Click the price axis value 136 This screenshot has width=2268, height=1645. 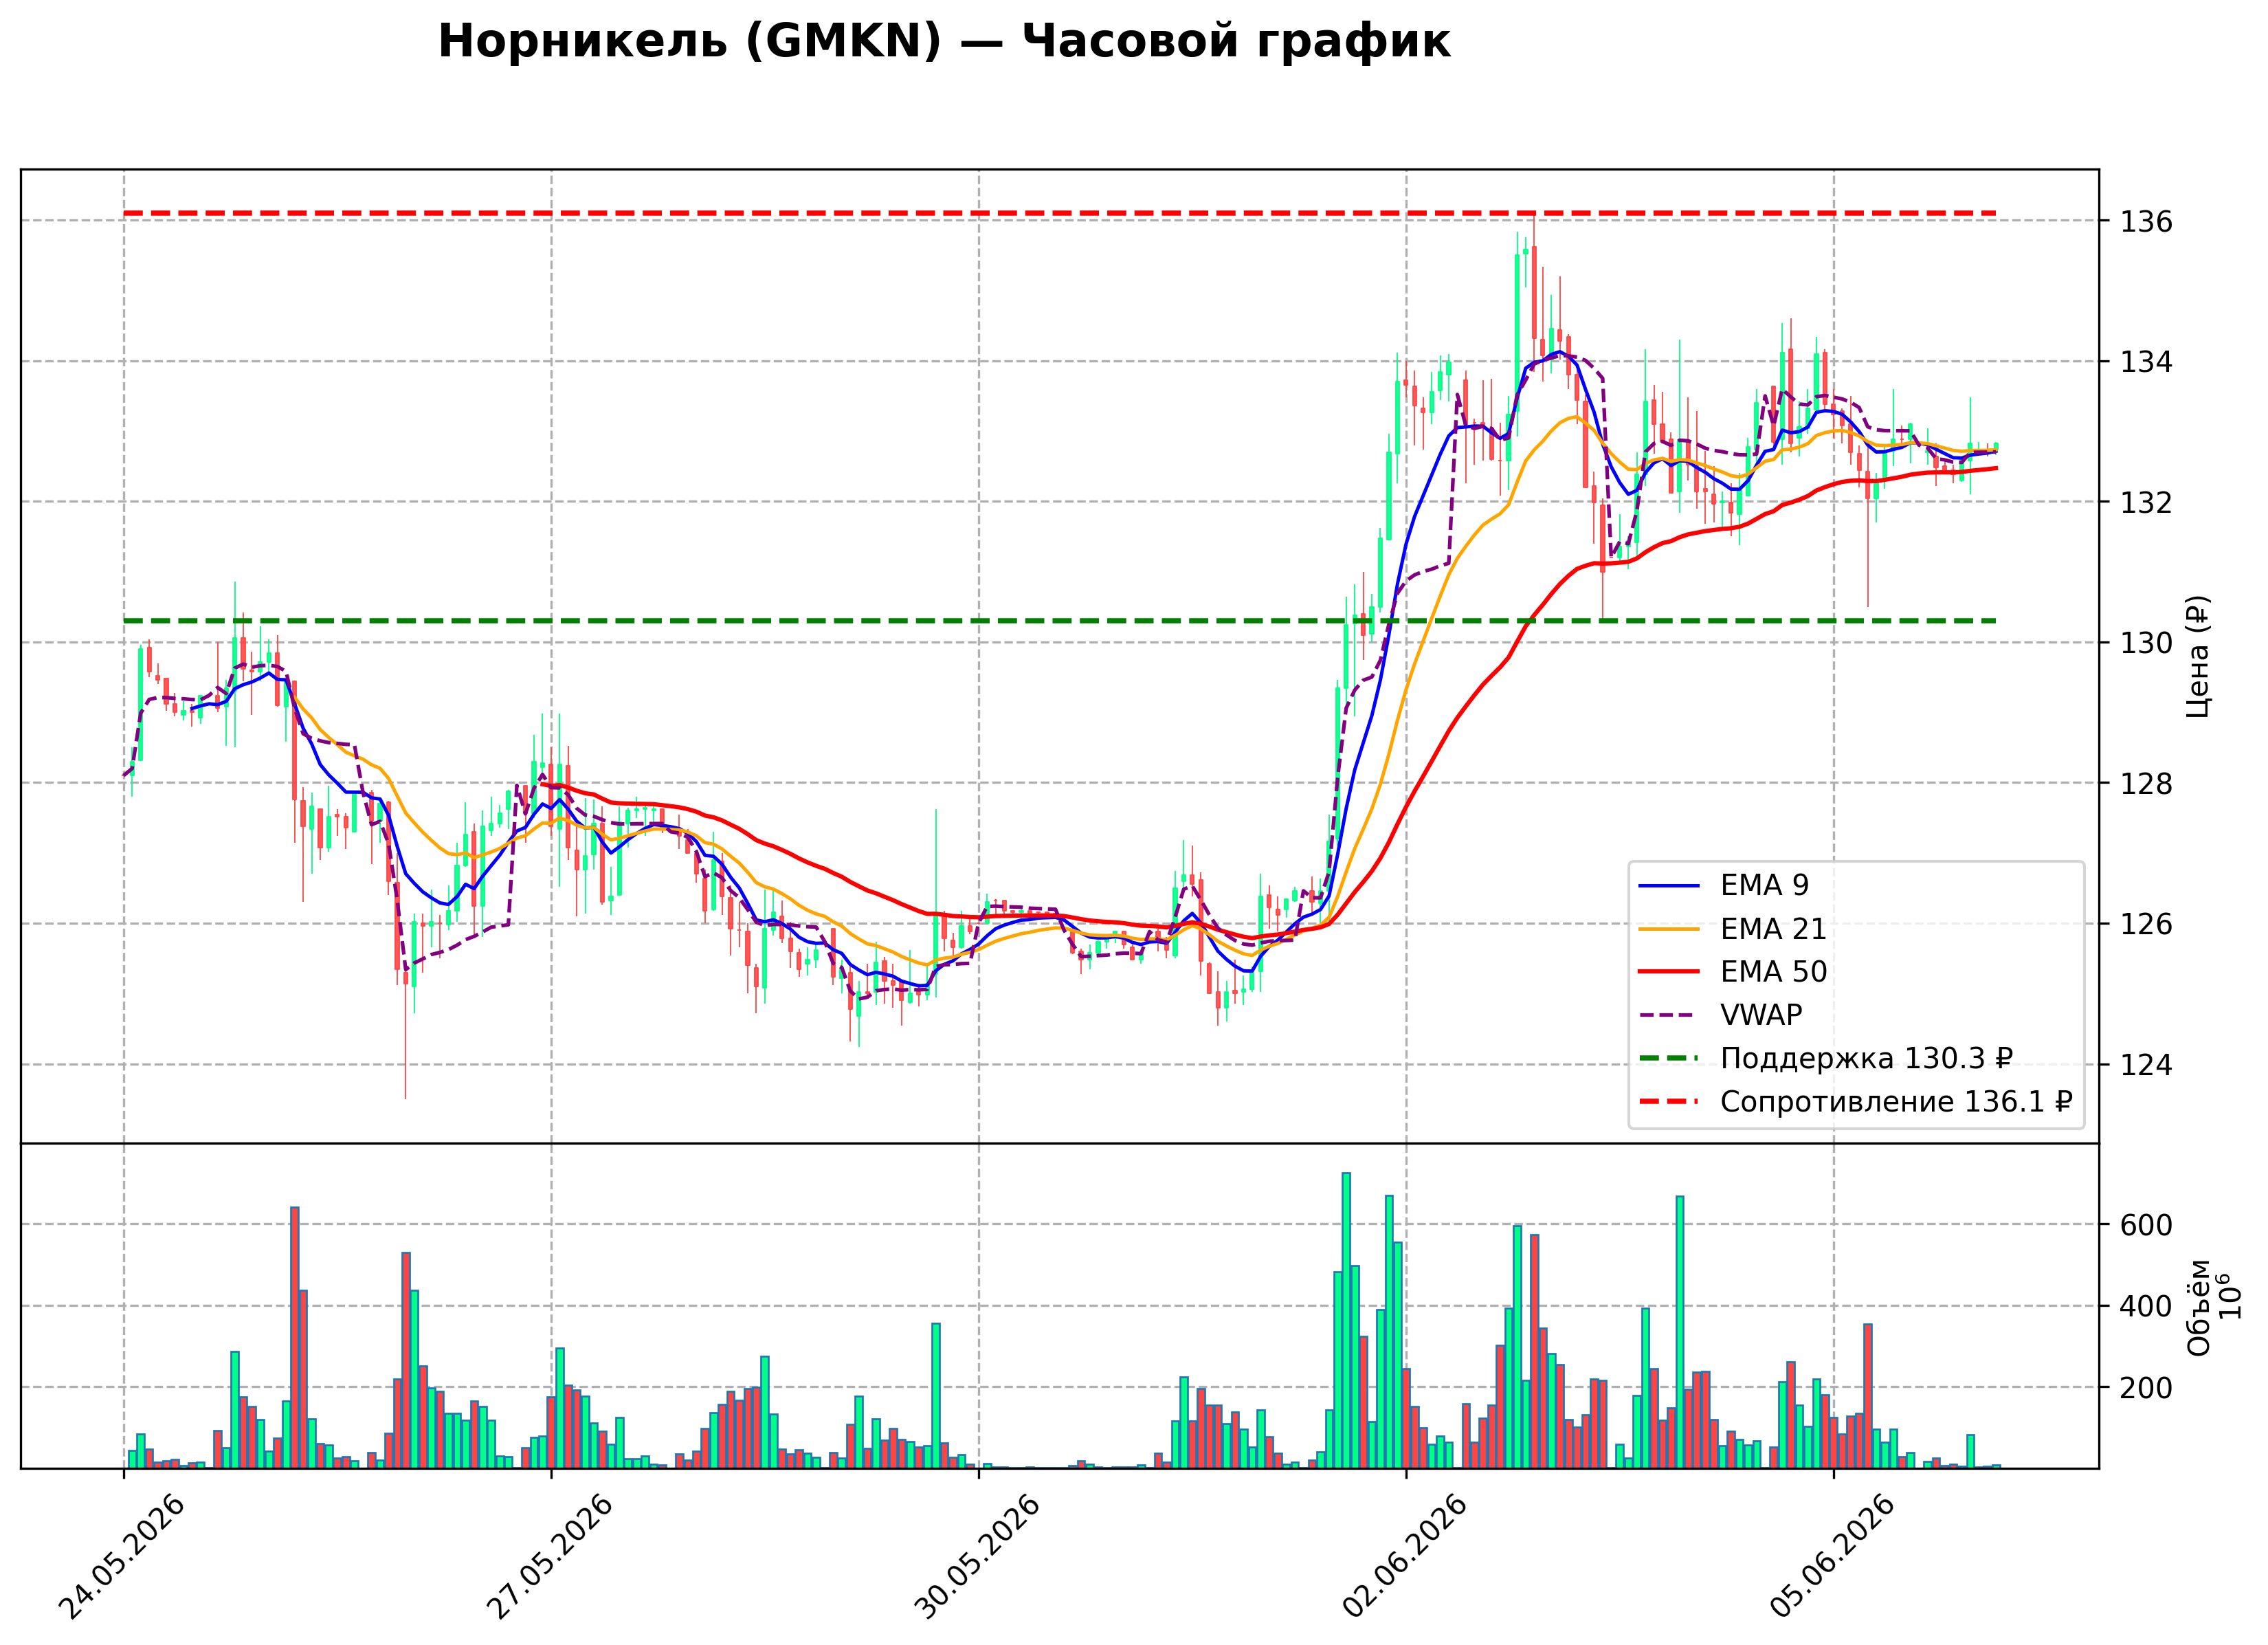[2147, 221]
